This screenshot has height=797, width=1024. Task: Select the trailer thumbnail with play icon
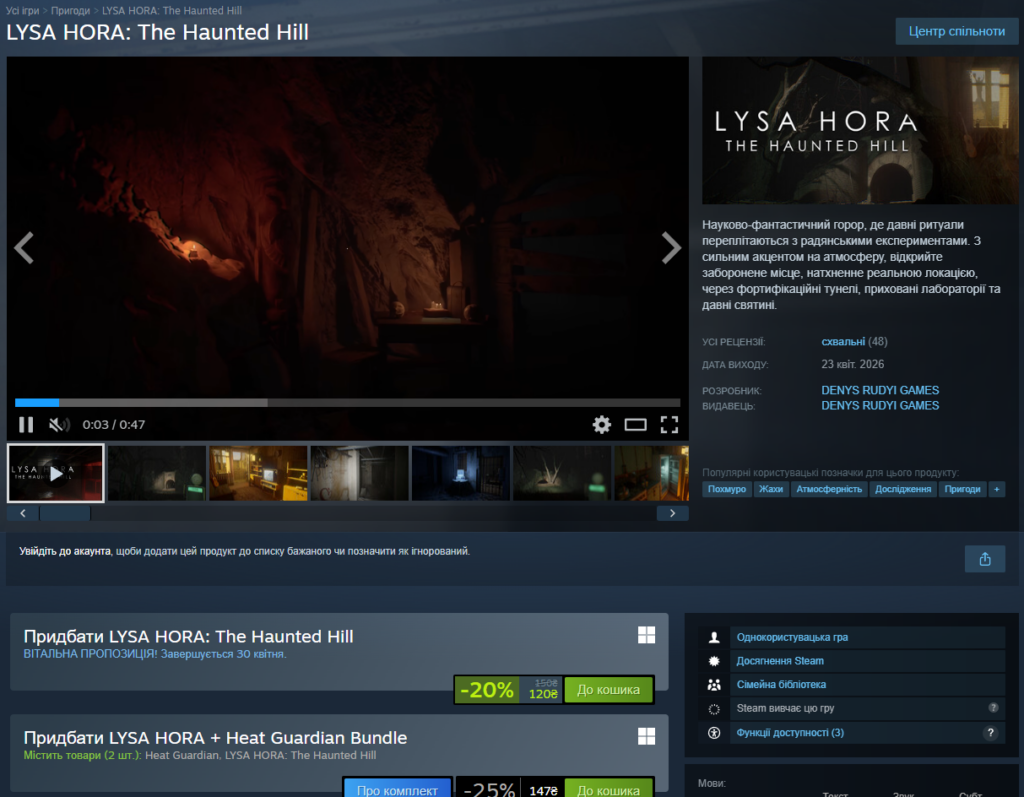tap(56, 473)
